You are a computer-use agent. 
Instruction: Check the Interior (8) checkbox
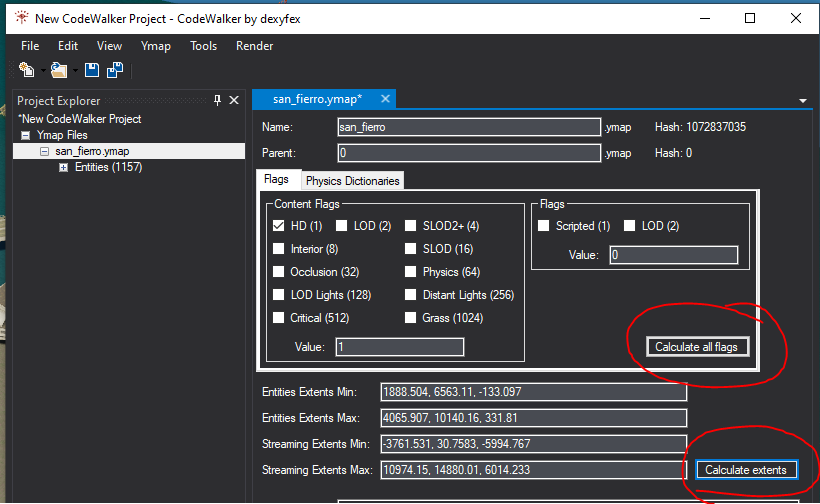[279, 249]
